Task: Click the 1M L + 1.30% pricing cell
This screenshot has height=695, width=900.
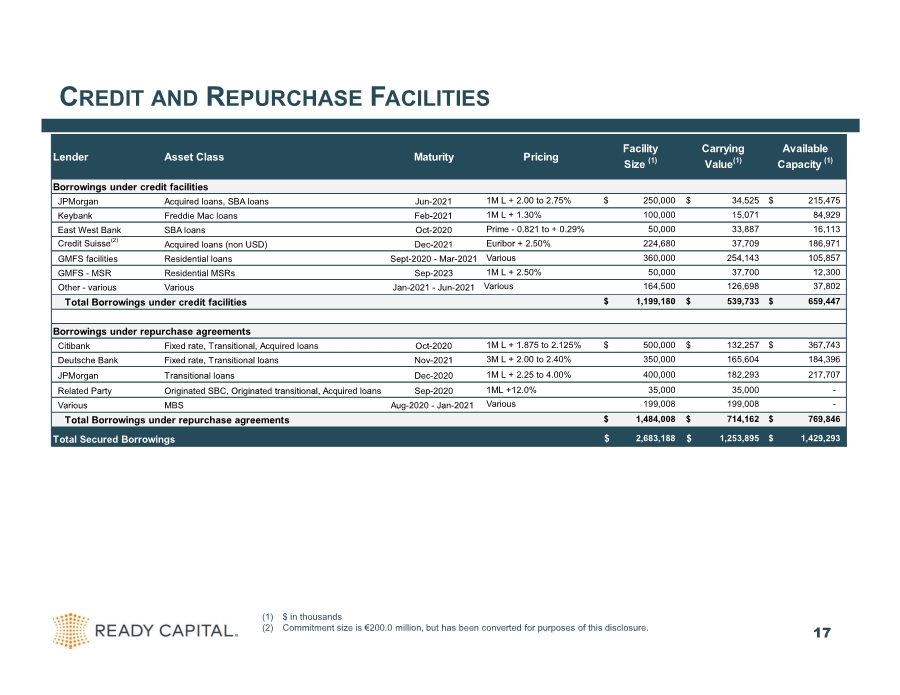Action: click(x=514, y=215)
